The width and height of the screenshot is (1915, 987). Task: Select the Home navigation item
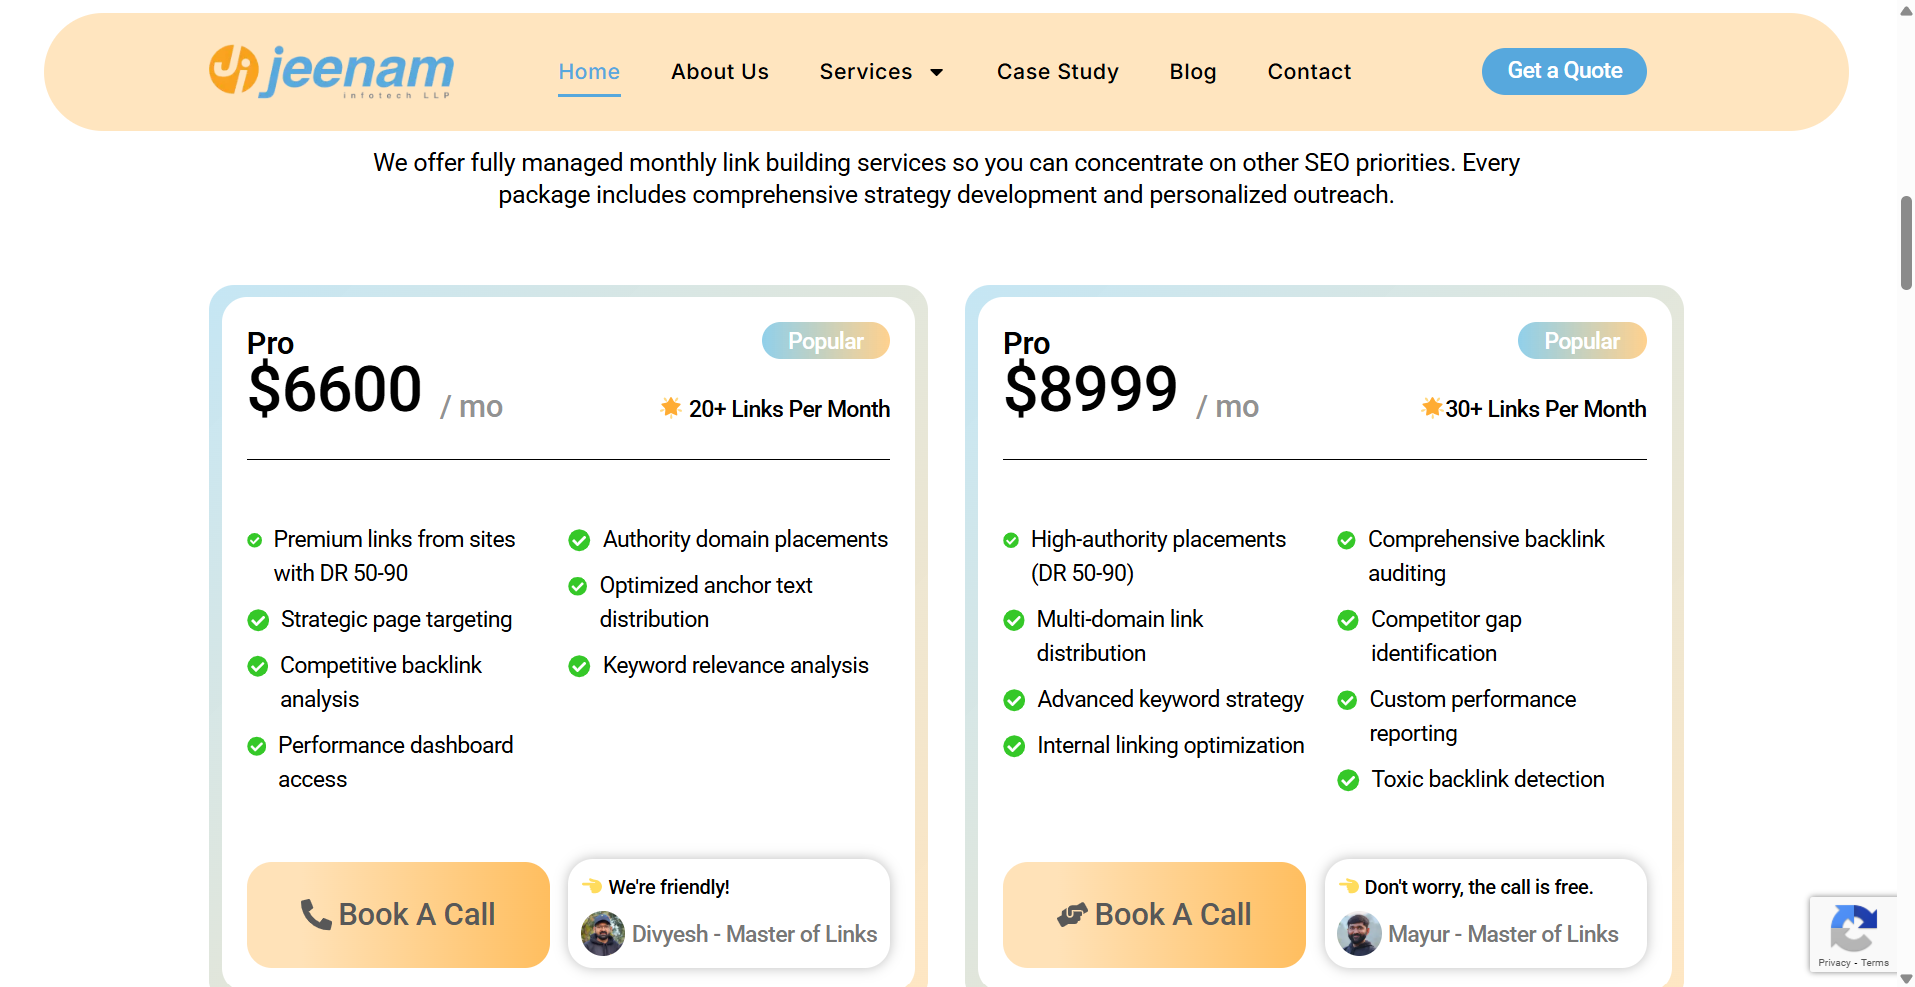coord(589,71)
